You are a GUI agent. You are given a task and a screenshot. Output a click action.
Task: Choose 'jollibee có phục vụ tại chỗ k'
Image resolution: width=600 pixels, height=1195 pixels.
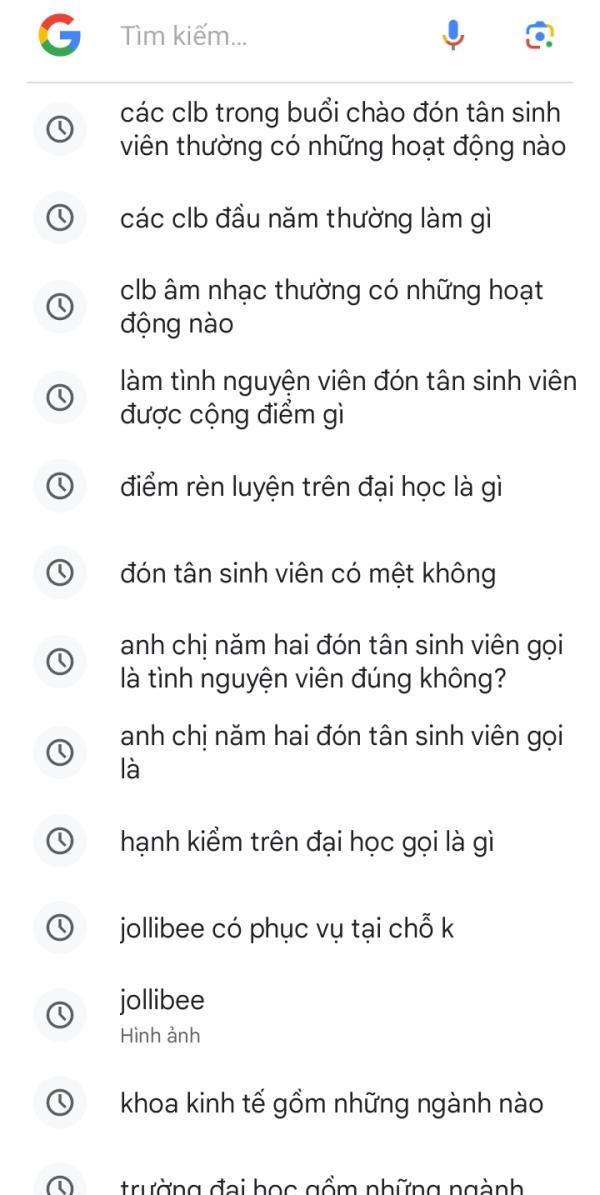305,927
